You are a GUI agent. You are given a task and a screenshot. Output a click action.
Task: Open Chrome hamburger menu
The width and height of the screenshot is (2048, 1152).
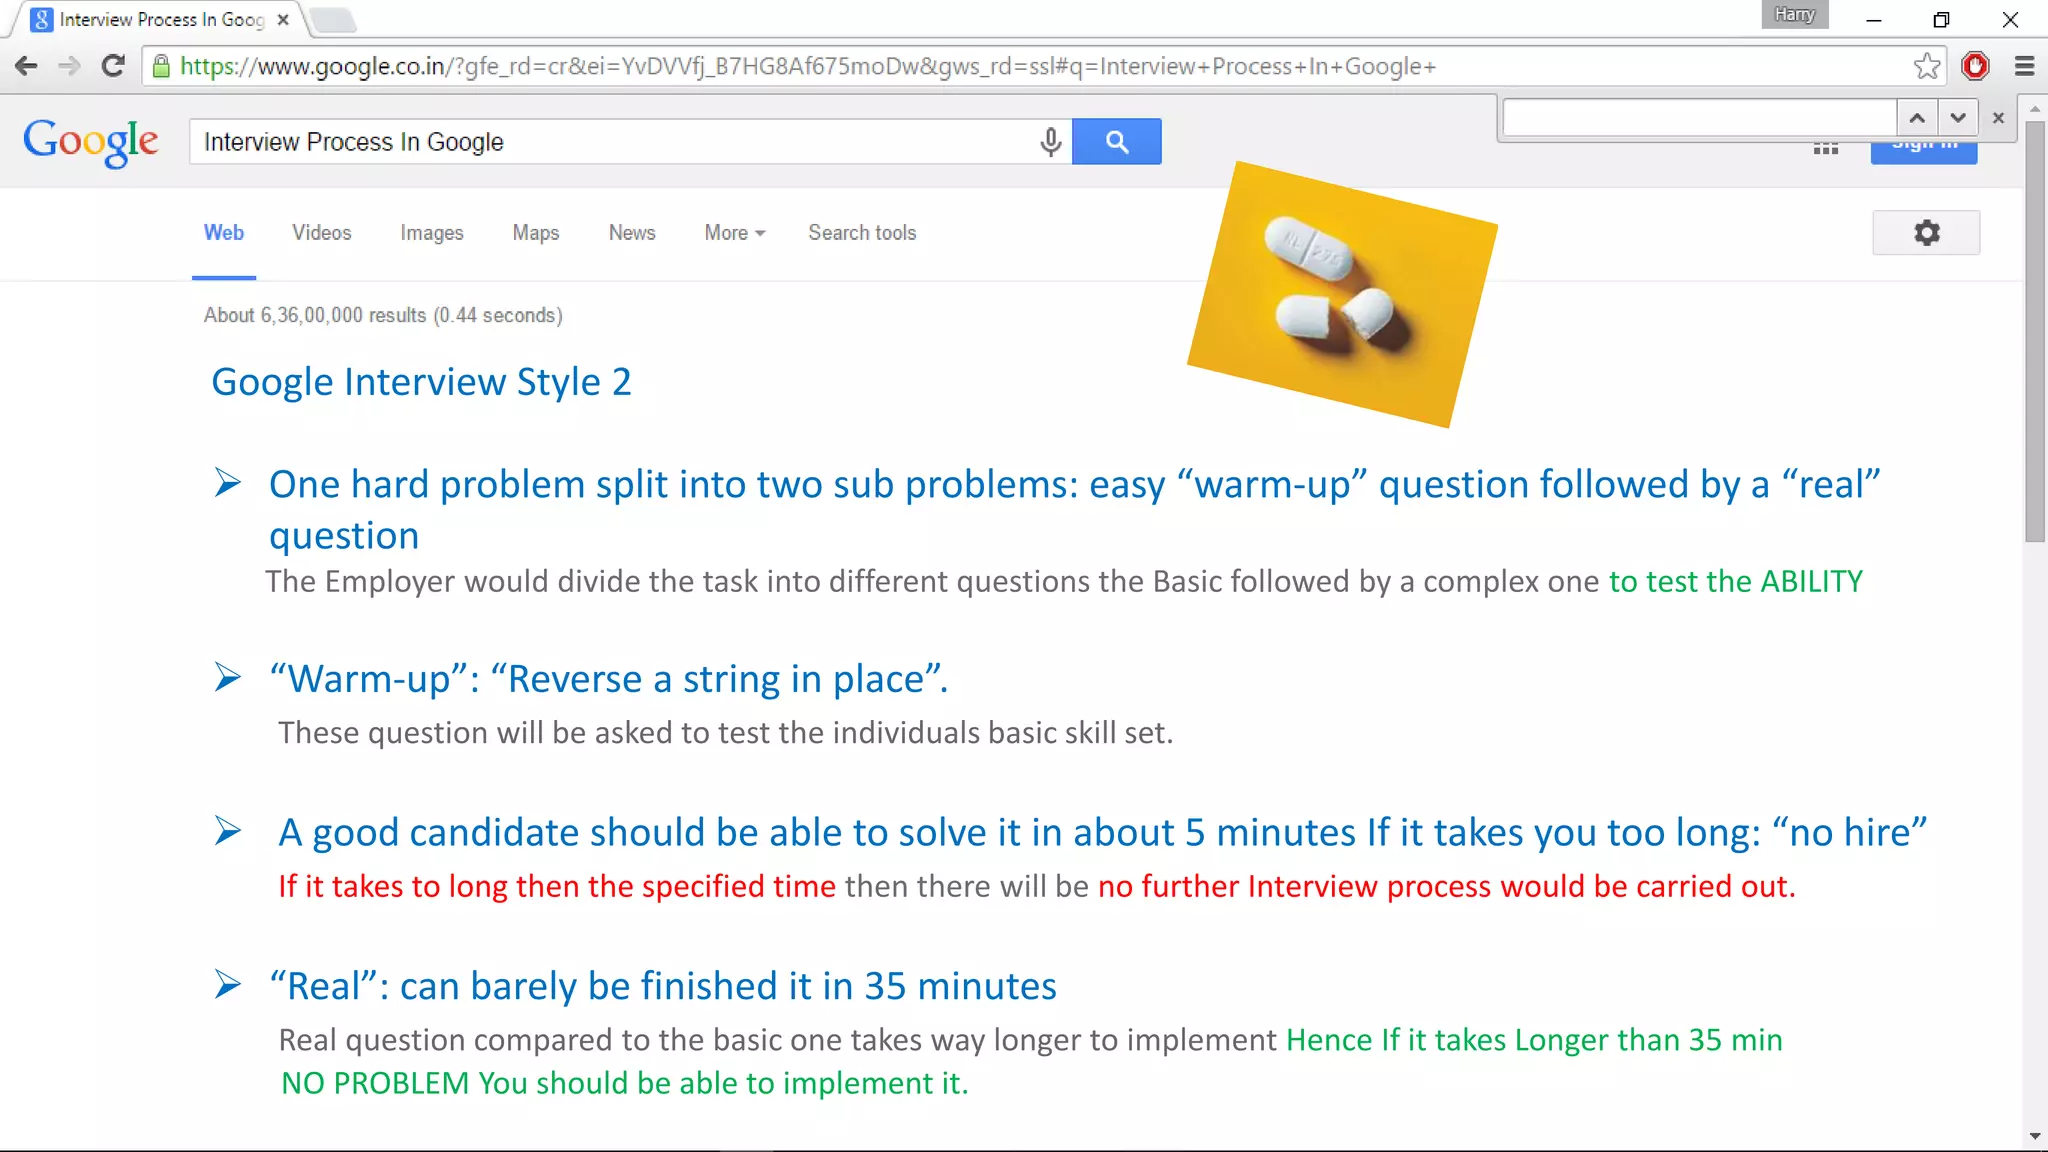point(2024,66)
